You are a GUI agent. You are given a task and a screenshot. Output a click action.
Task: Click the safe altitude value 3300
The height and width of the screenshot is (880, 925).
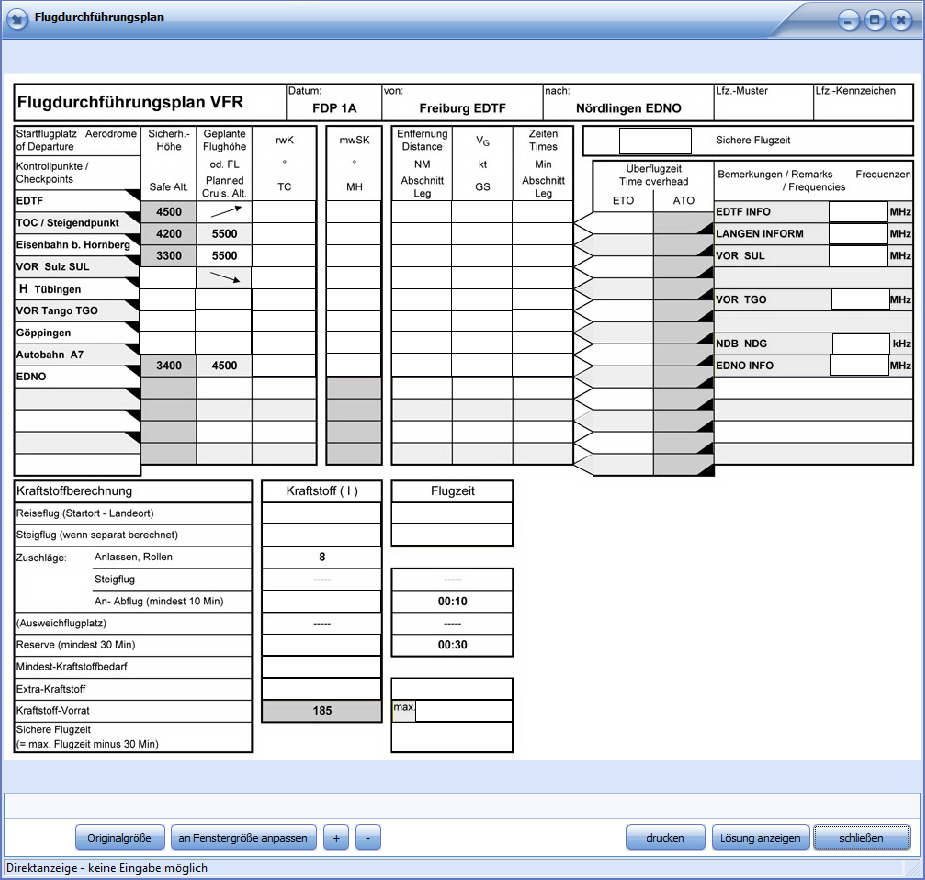pos(169,255)
